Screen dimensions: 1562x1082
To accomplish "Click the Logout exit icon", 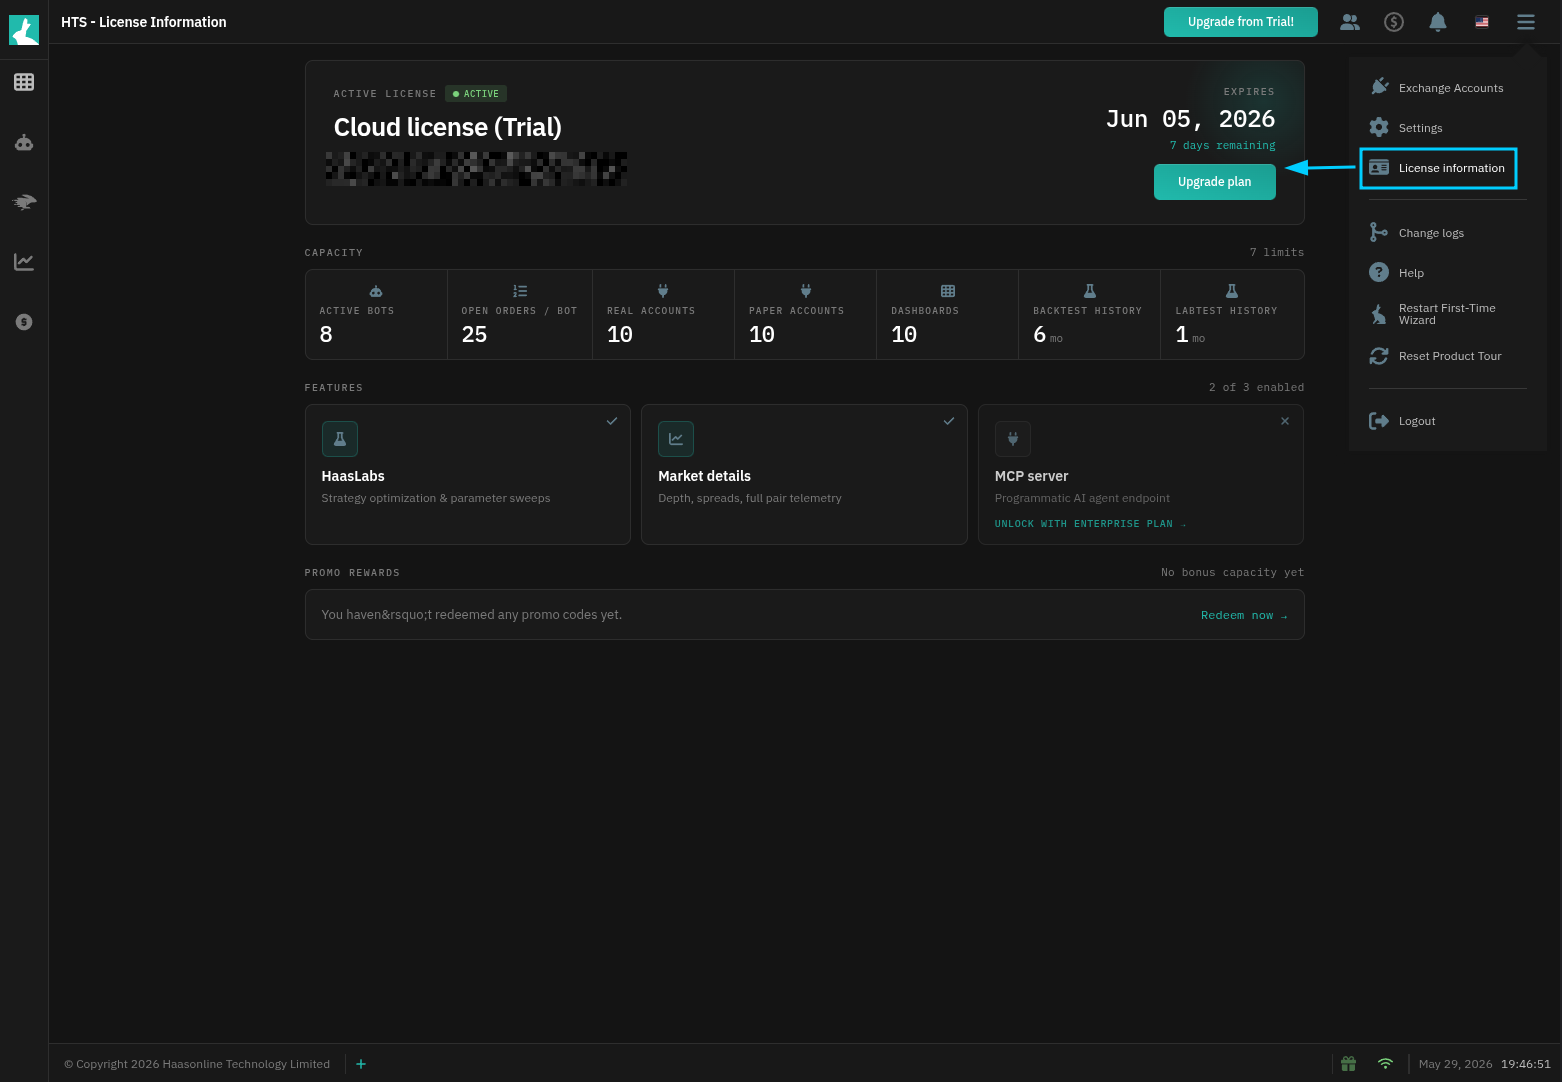I will coord(1379,421).
